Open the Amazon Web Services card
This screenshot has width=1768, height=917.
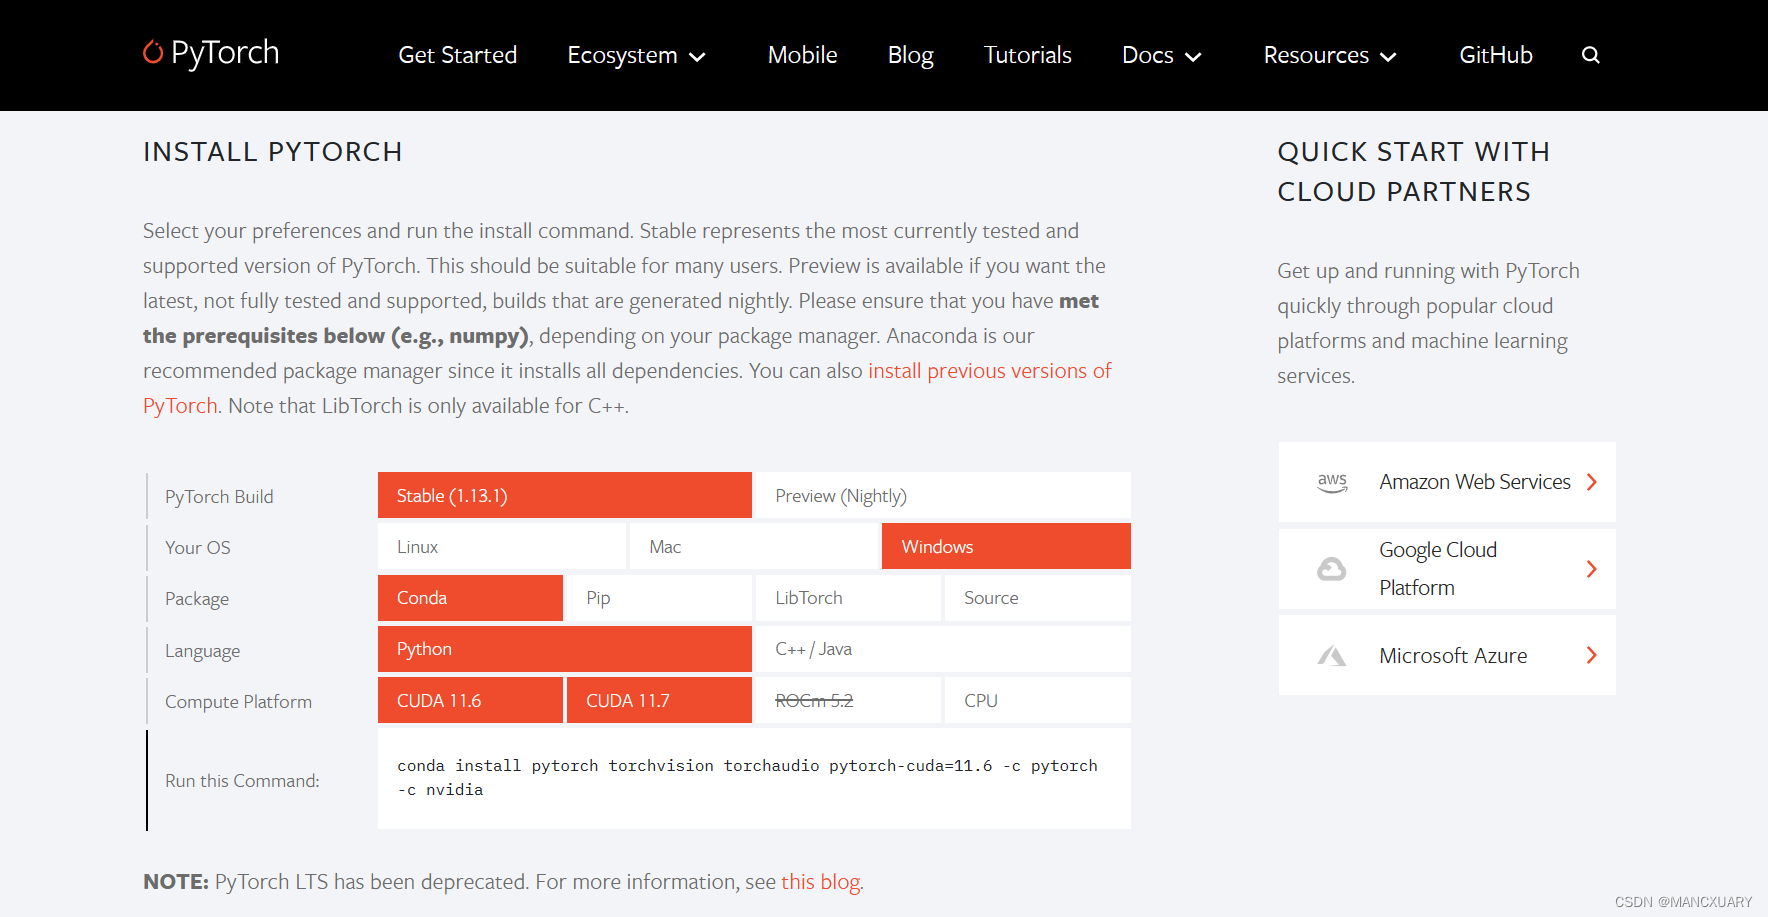point(1446,482)
